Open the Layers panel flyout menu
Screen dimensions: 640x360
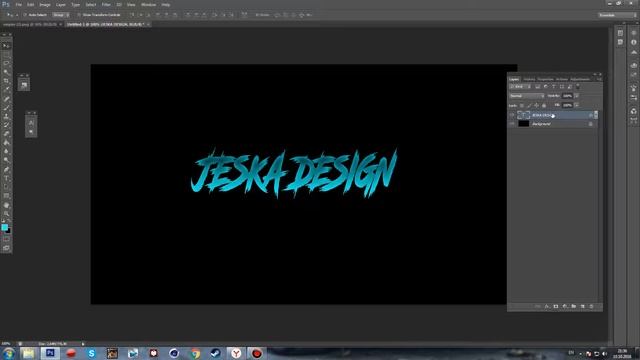[599, 79]
